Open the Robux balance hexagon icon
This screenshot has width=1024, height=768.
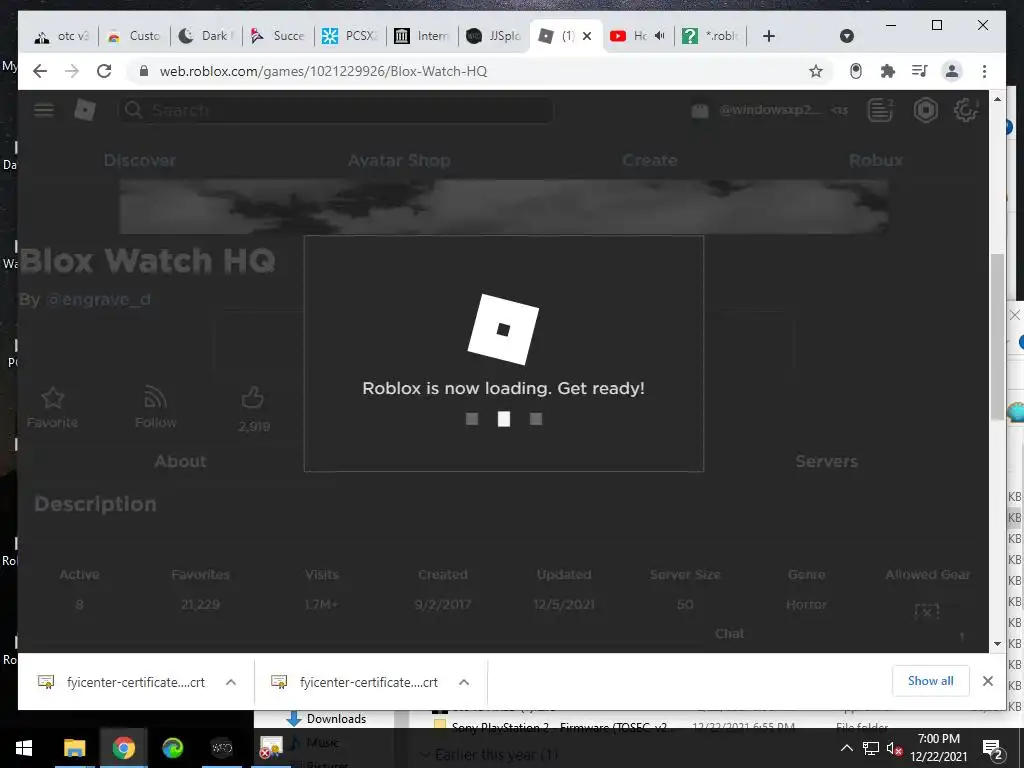pos(925,110)
